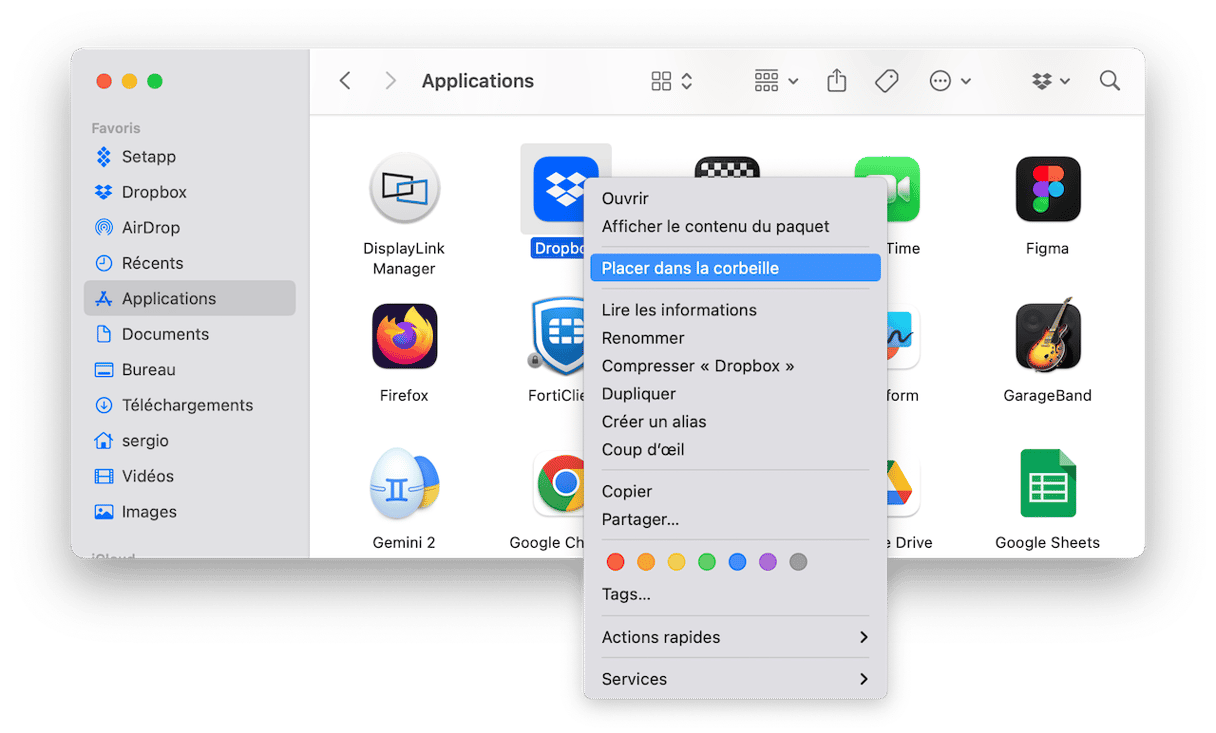Open the DisplayLink Manager app icon
This screenshot has height=733, width=1216.
pos(404,189)
